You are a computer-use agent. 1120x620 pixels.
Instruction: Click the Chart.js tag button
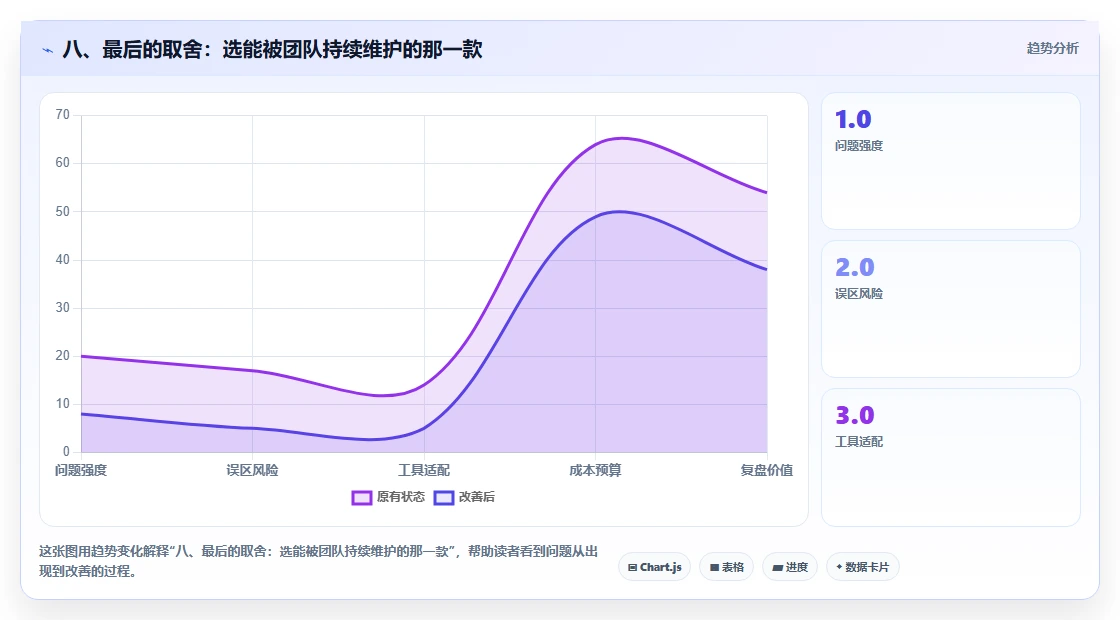[x=654, y=567]
